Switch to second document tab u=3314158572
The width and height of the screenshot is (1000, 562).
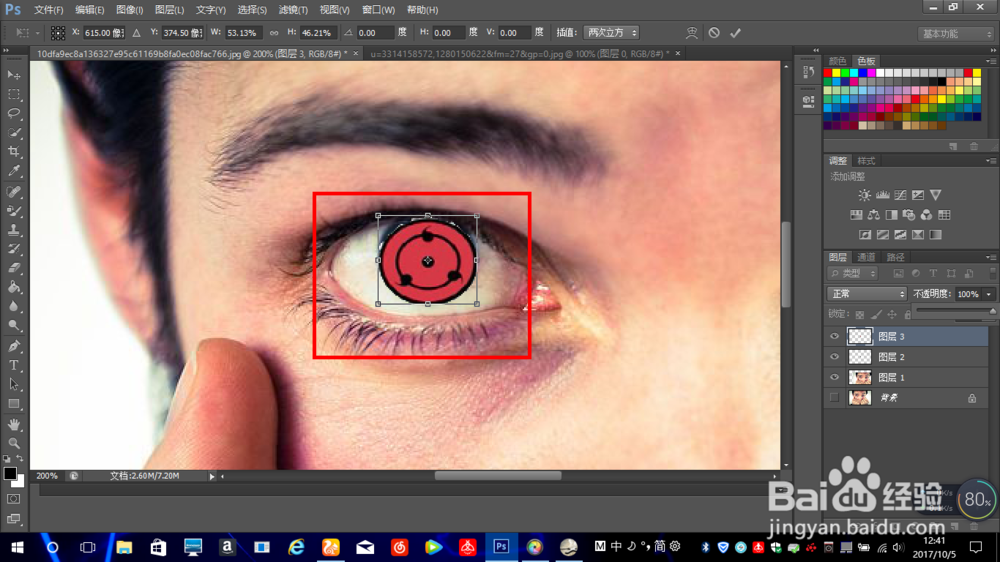(x=520, y=54)
